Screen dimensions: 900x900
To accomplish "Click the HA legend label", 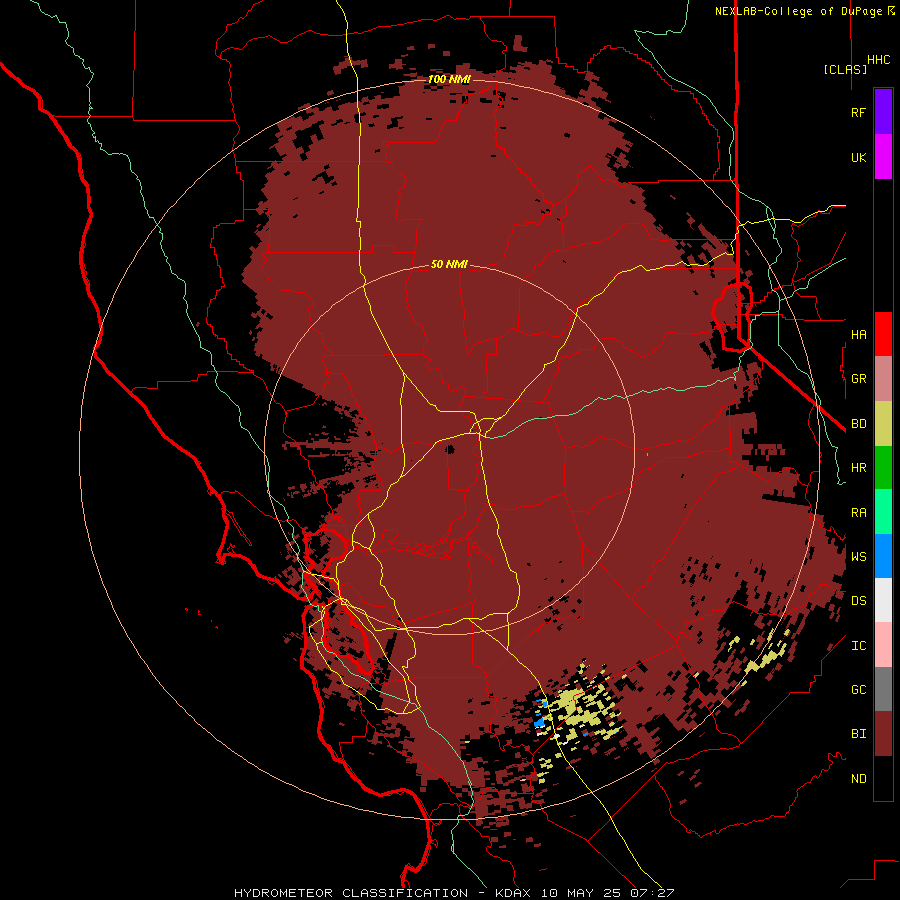I will pos(858,334).
